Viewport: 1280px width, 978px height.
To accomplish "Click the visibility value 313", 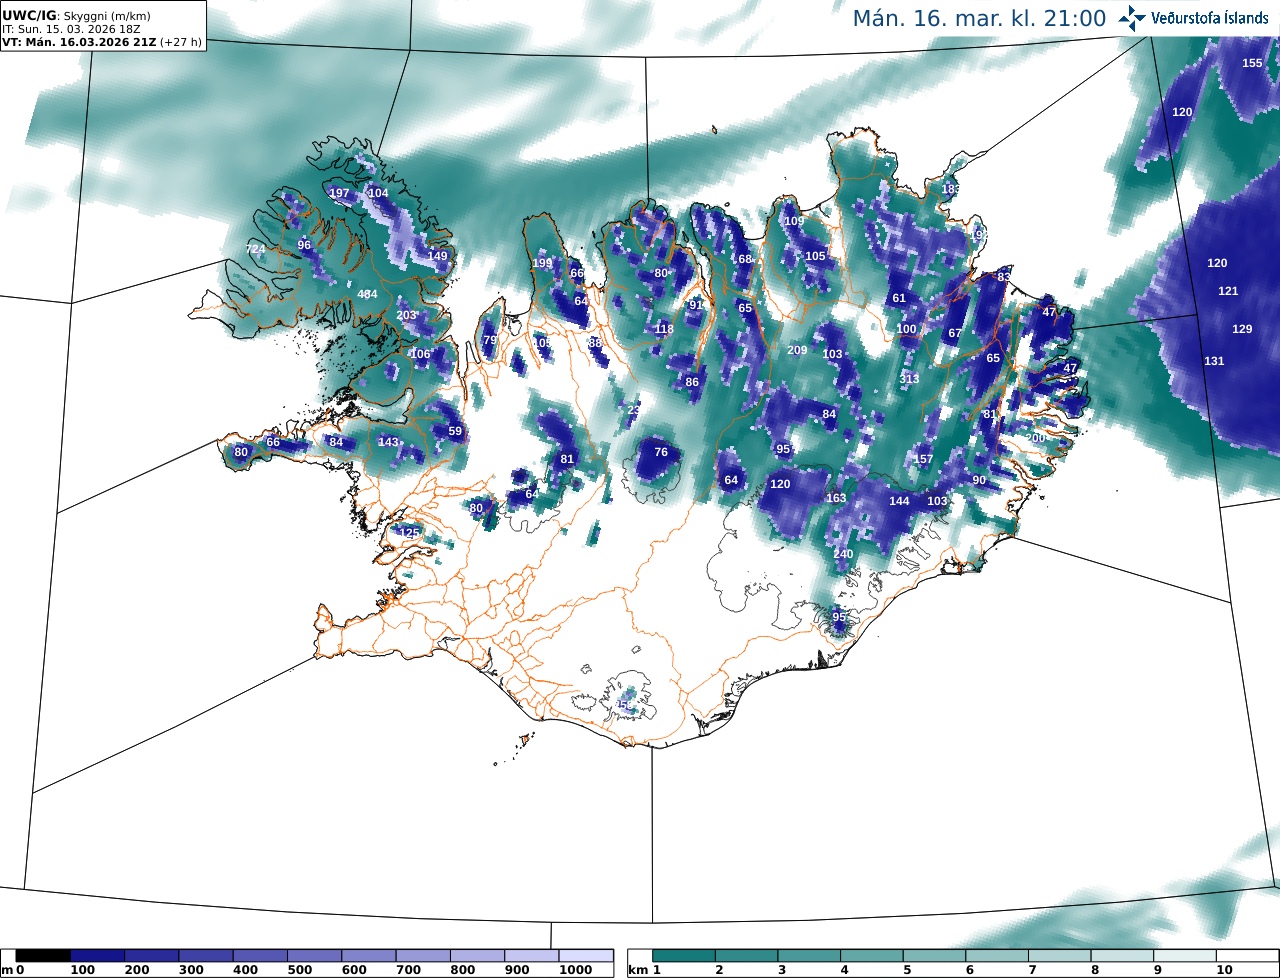I will click(x=909, y=379).
